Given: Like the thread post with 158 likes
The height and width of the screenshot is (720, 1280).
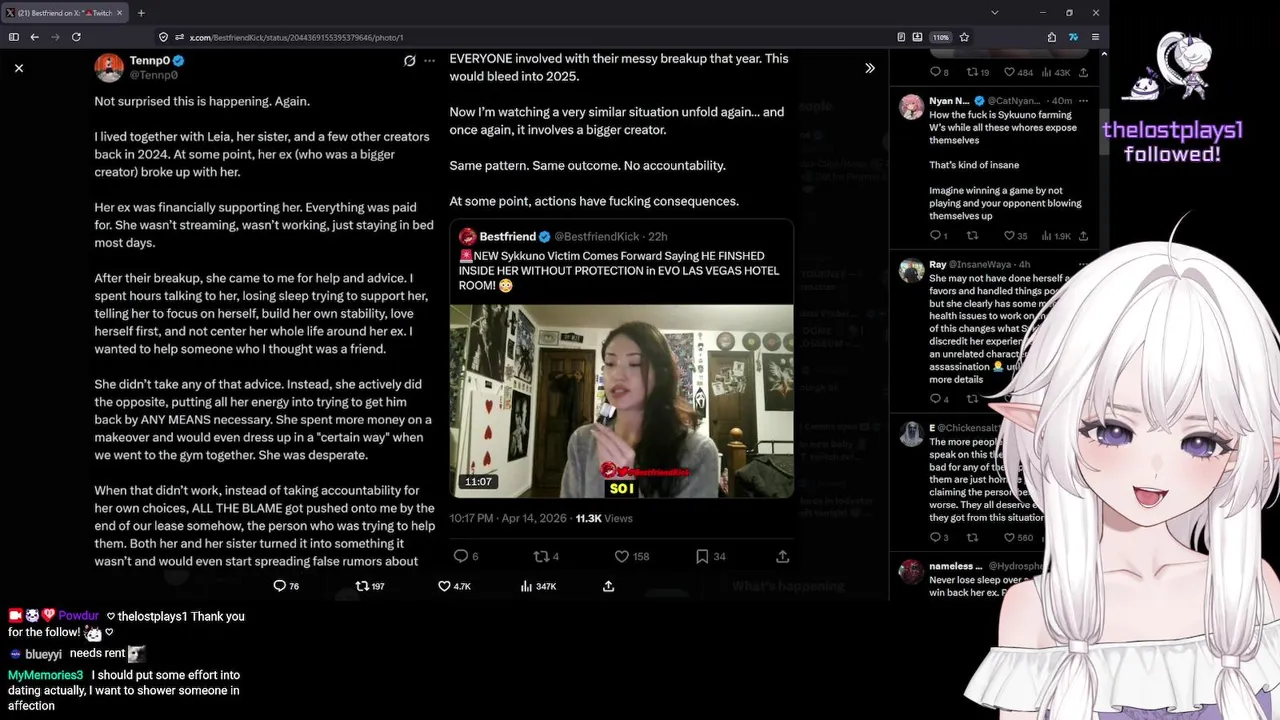Looking at the screenshot, I should point(631,556).
